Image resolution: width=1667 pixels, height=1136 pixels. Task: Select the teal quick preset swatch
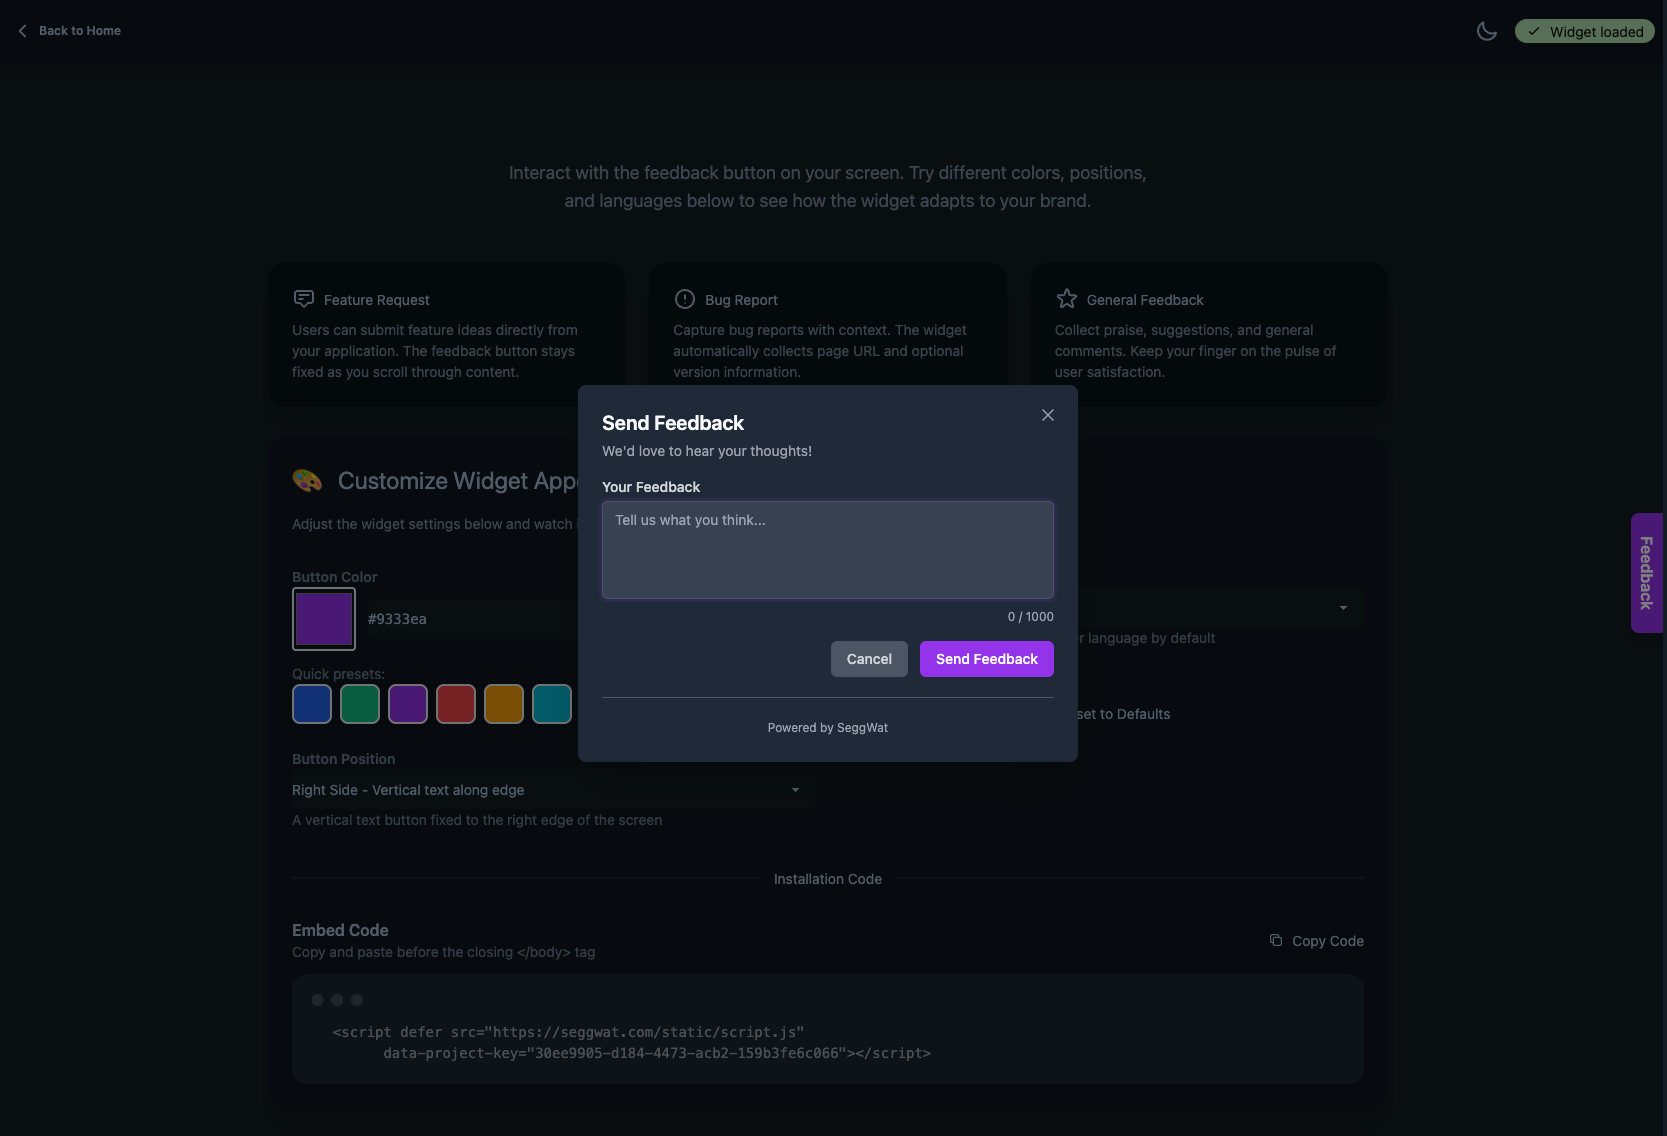point(551,704)
